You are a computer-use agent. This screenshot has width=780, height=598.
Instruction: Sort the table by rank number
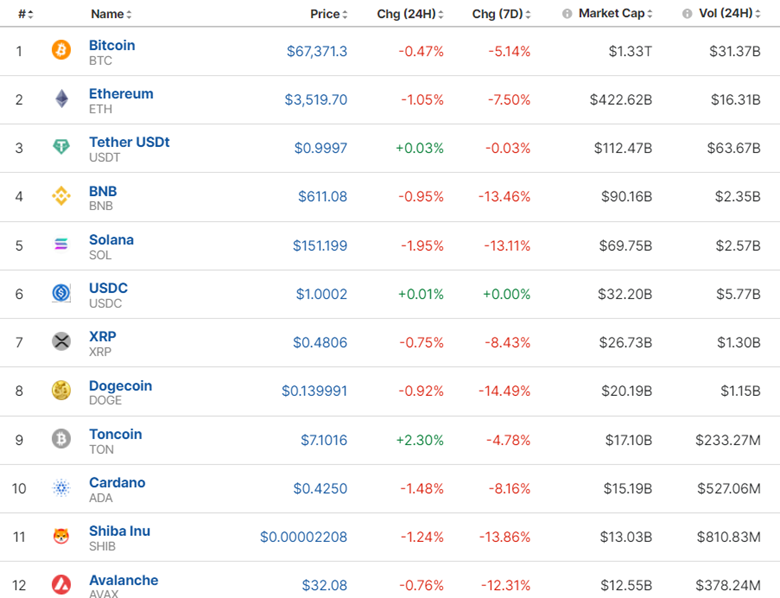[x=25, y=14]
